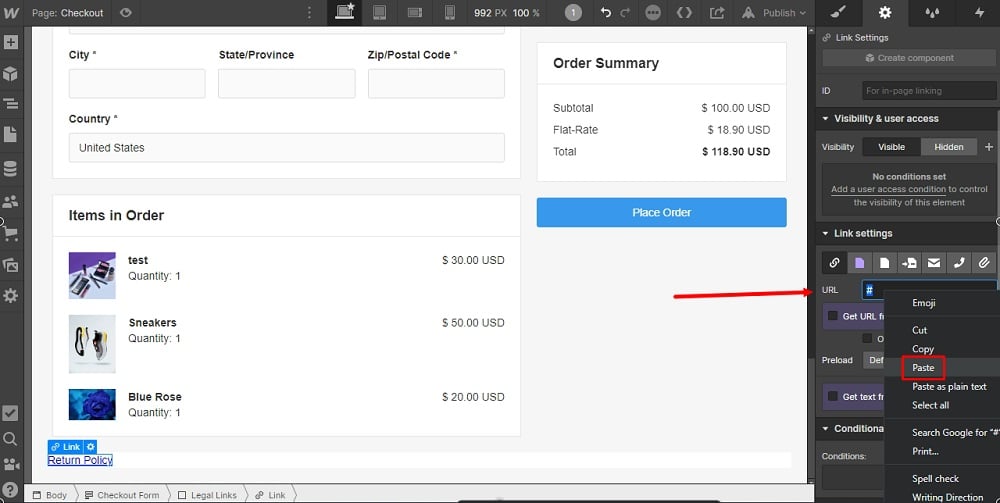Click the Return Policy link
Image resolution: width=1000 pixels, height=503 pixels.
80,460
